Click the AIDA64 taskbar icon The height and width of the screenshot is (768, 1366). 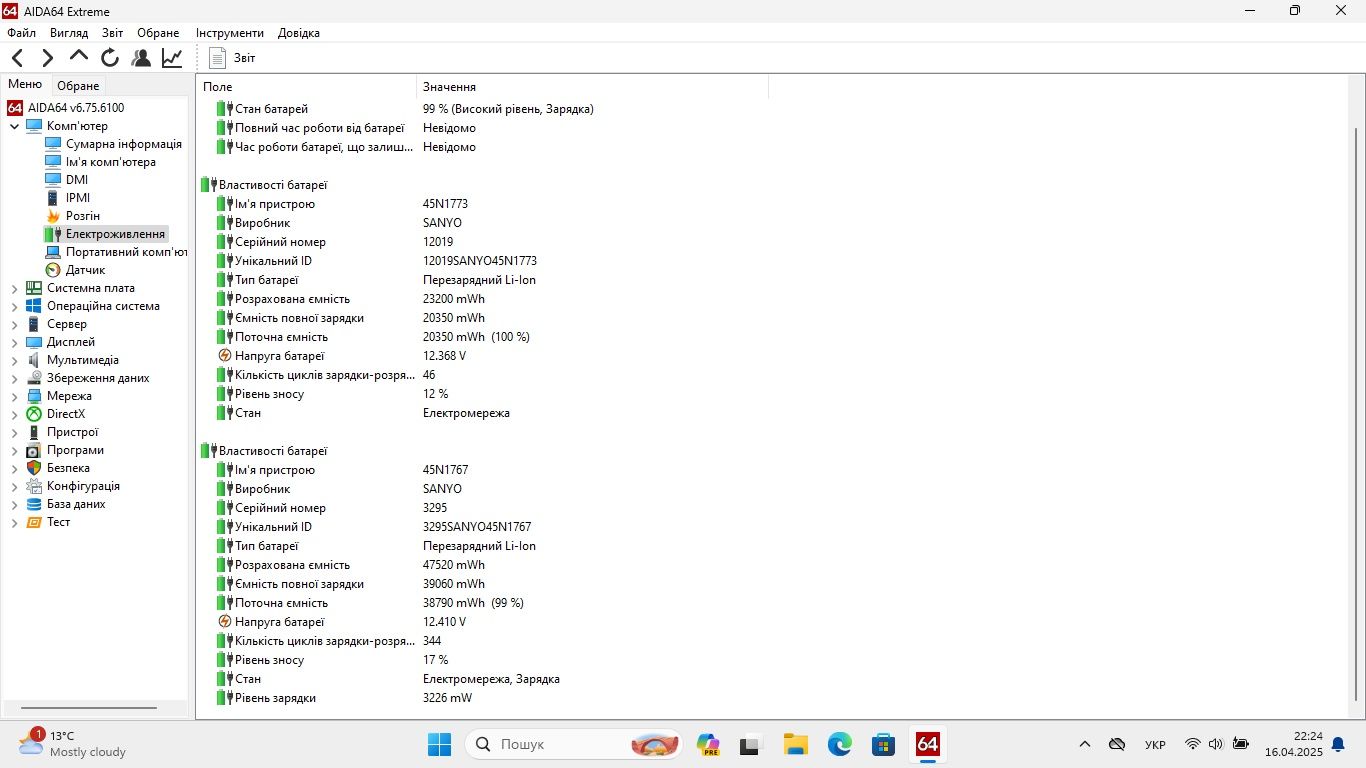[927, 744]
